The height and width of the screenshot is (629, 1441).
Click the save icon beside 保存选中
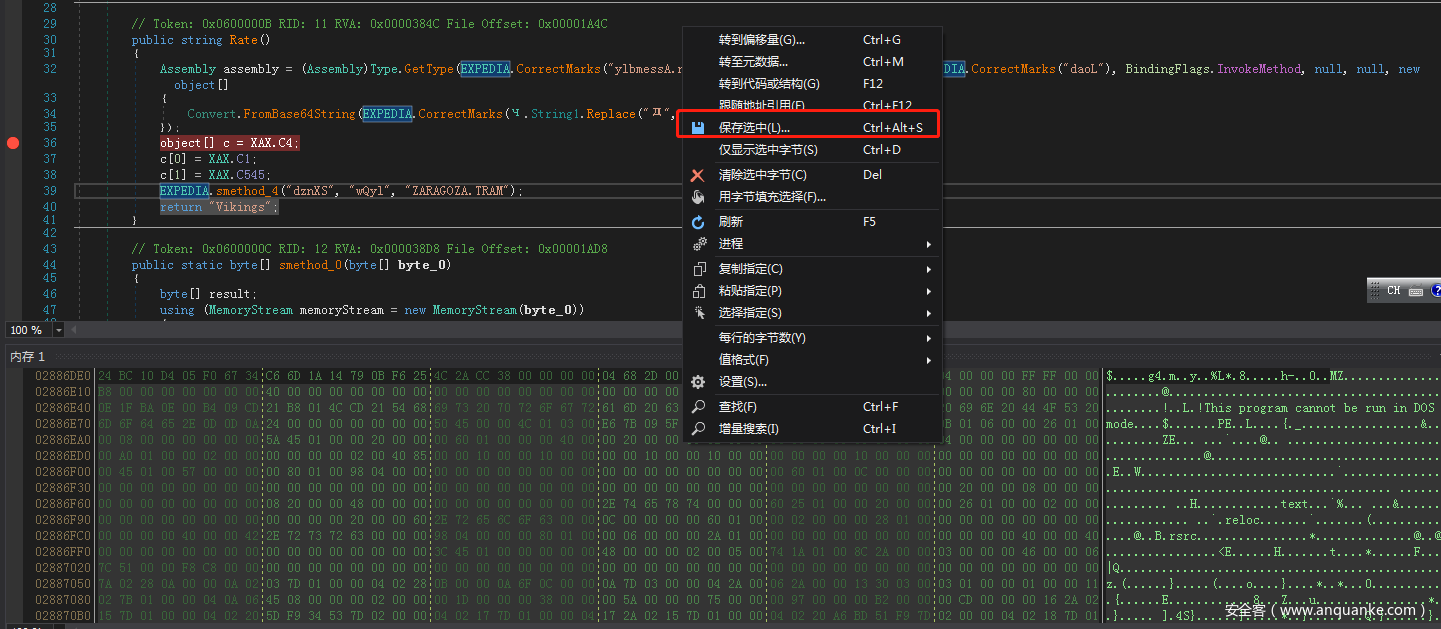(698, 128)
